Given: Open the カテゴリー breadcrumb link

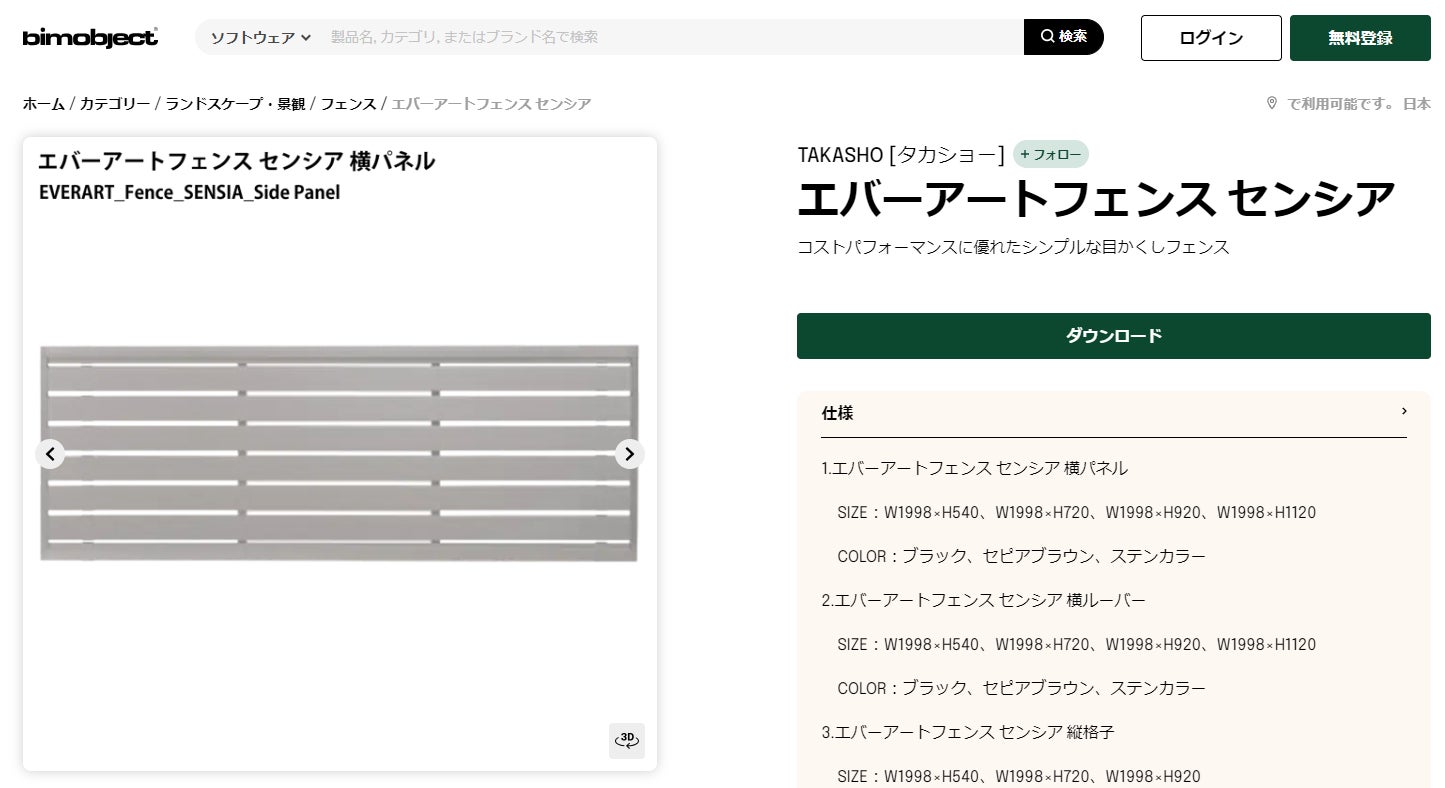Looking at the screenshot, I should coord(115,104).
